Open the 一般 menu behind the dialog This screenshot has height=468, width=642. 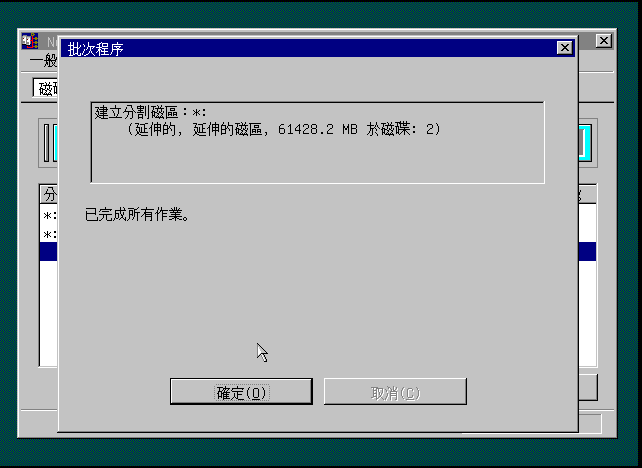pos(43,61)
